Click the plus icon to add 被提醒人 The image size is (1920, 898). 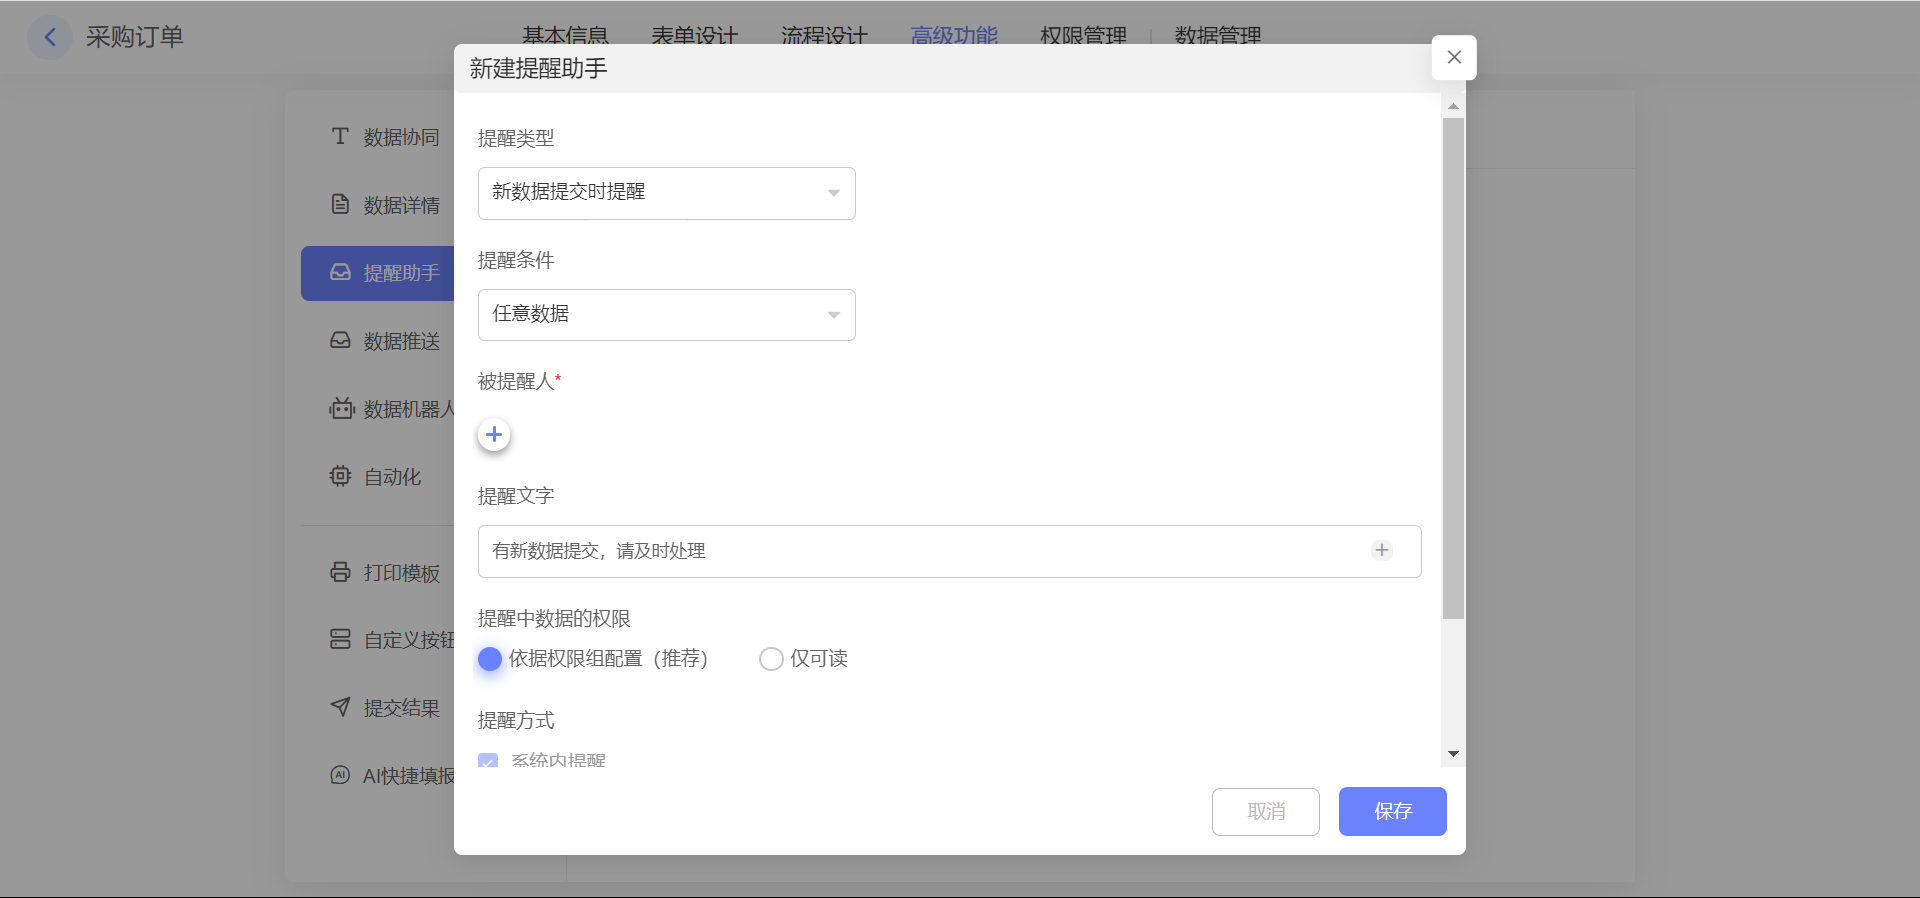494,435
